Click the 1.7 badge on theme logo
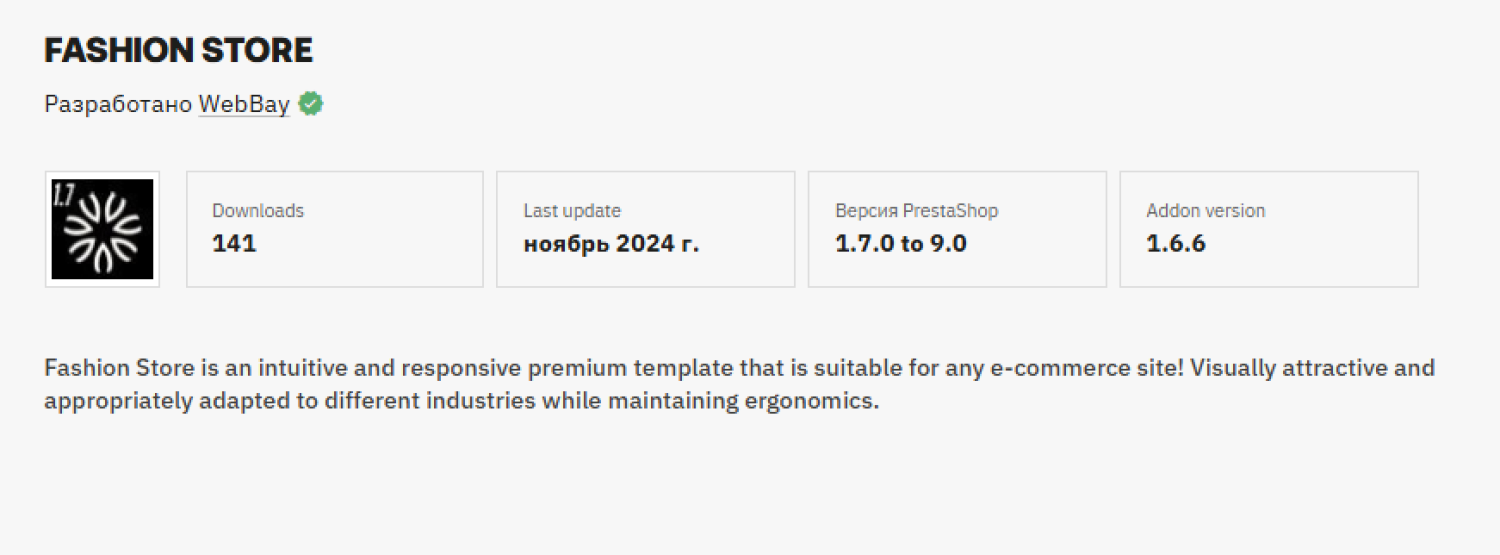This screenshot has width=1500, height=555. [64, 195]
